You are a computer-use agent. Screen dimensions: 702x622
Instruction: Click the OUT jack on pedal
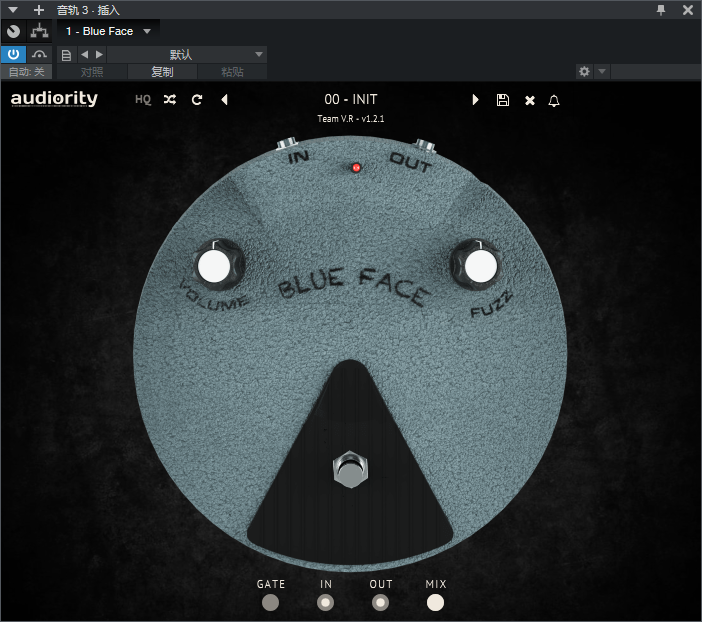(425, 146)
